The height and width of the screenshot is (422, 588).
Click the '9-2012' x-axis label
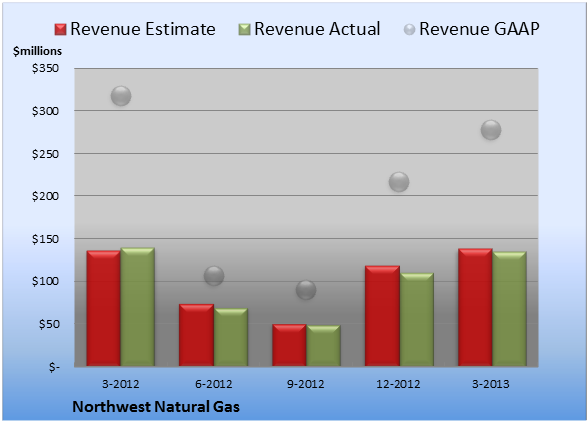point(306,384)
